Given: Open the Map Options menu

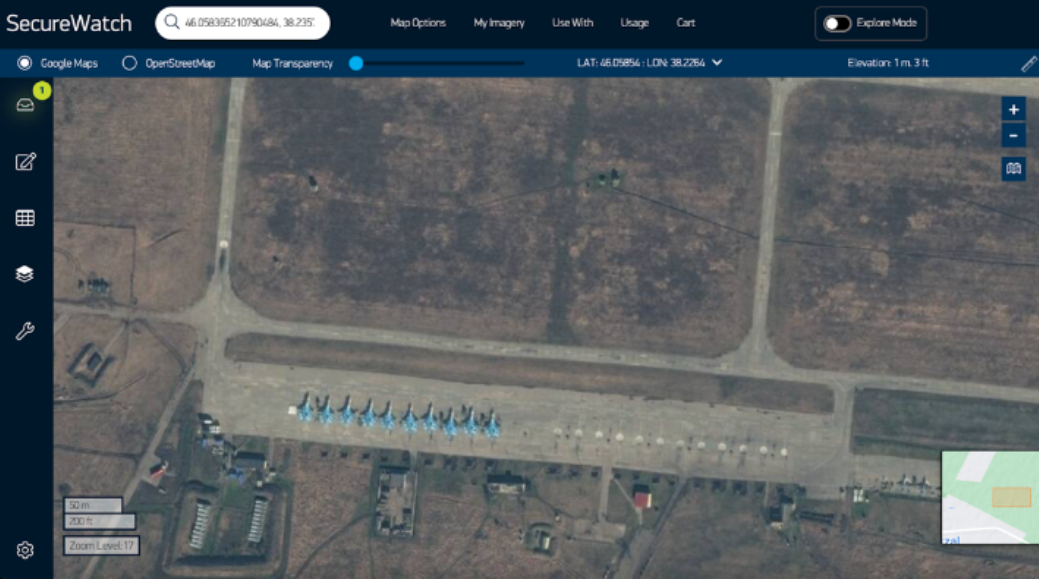Looking at the screenshot, I should coord(418,23).
